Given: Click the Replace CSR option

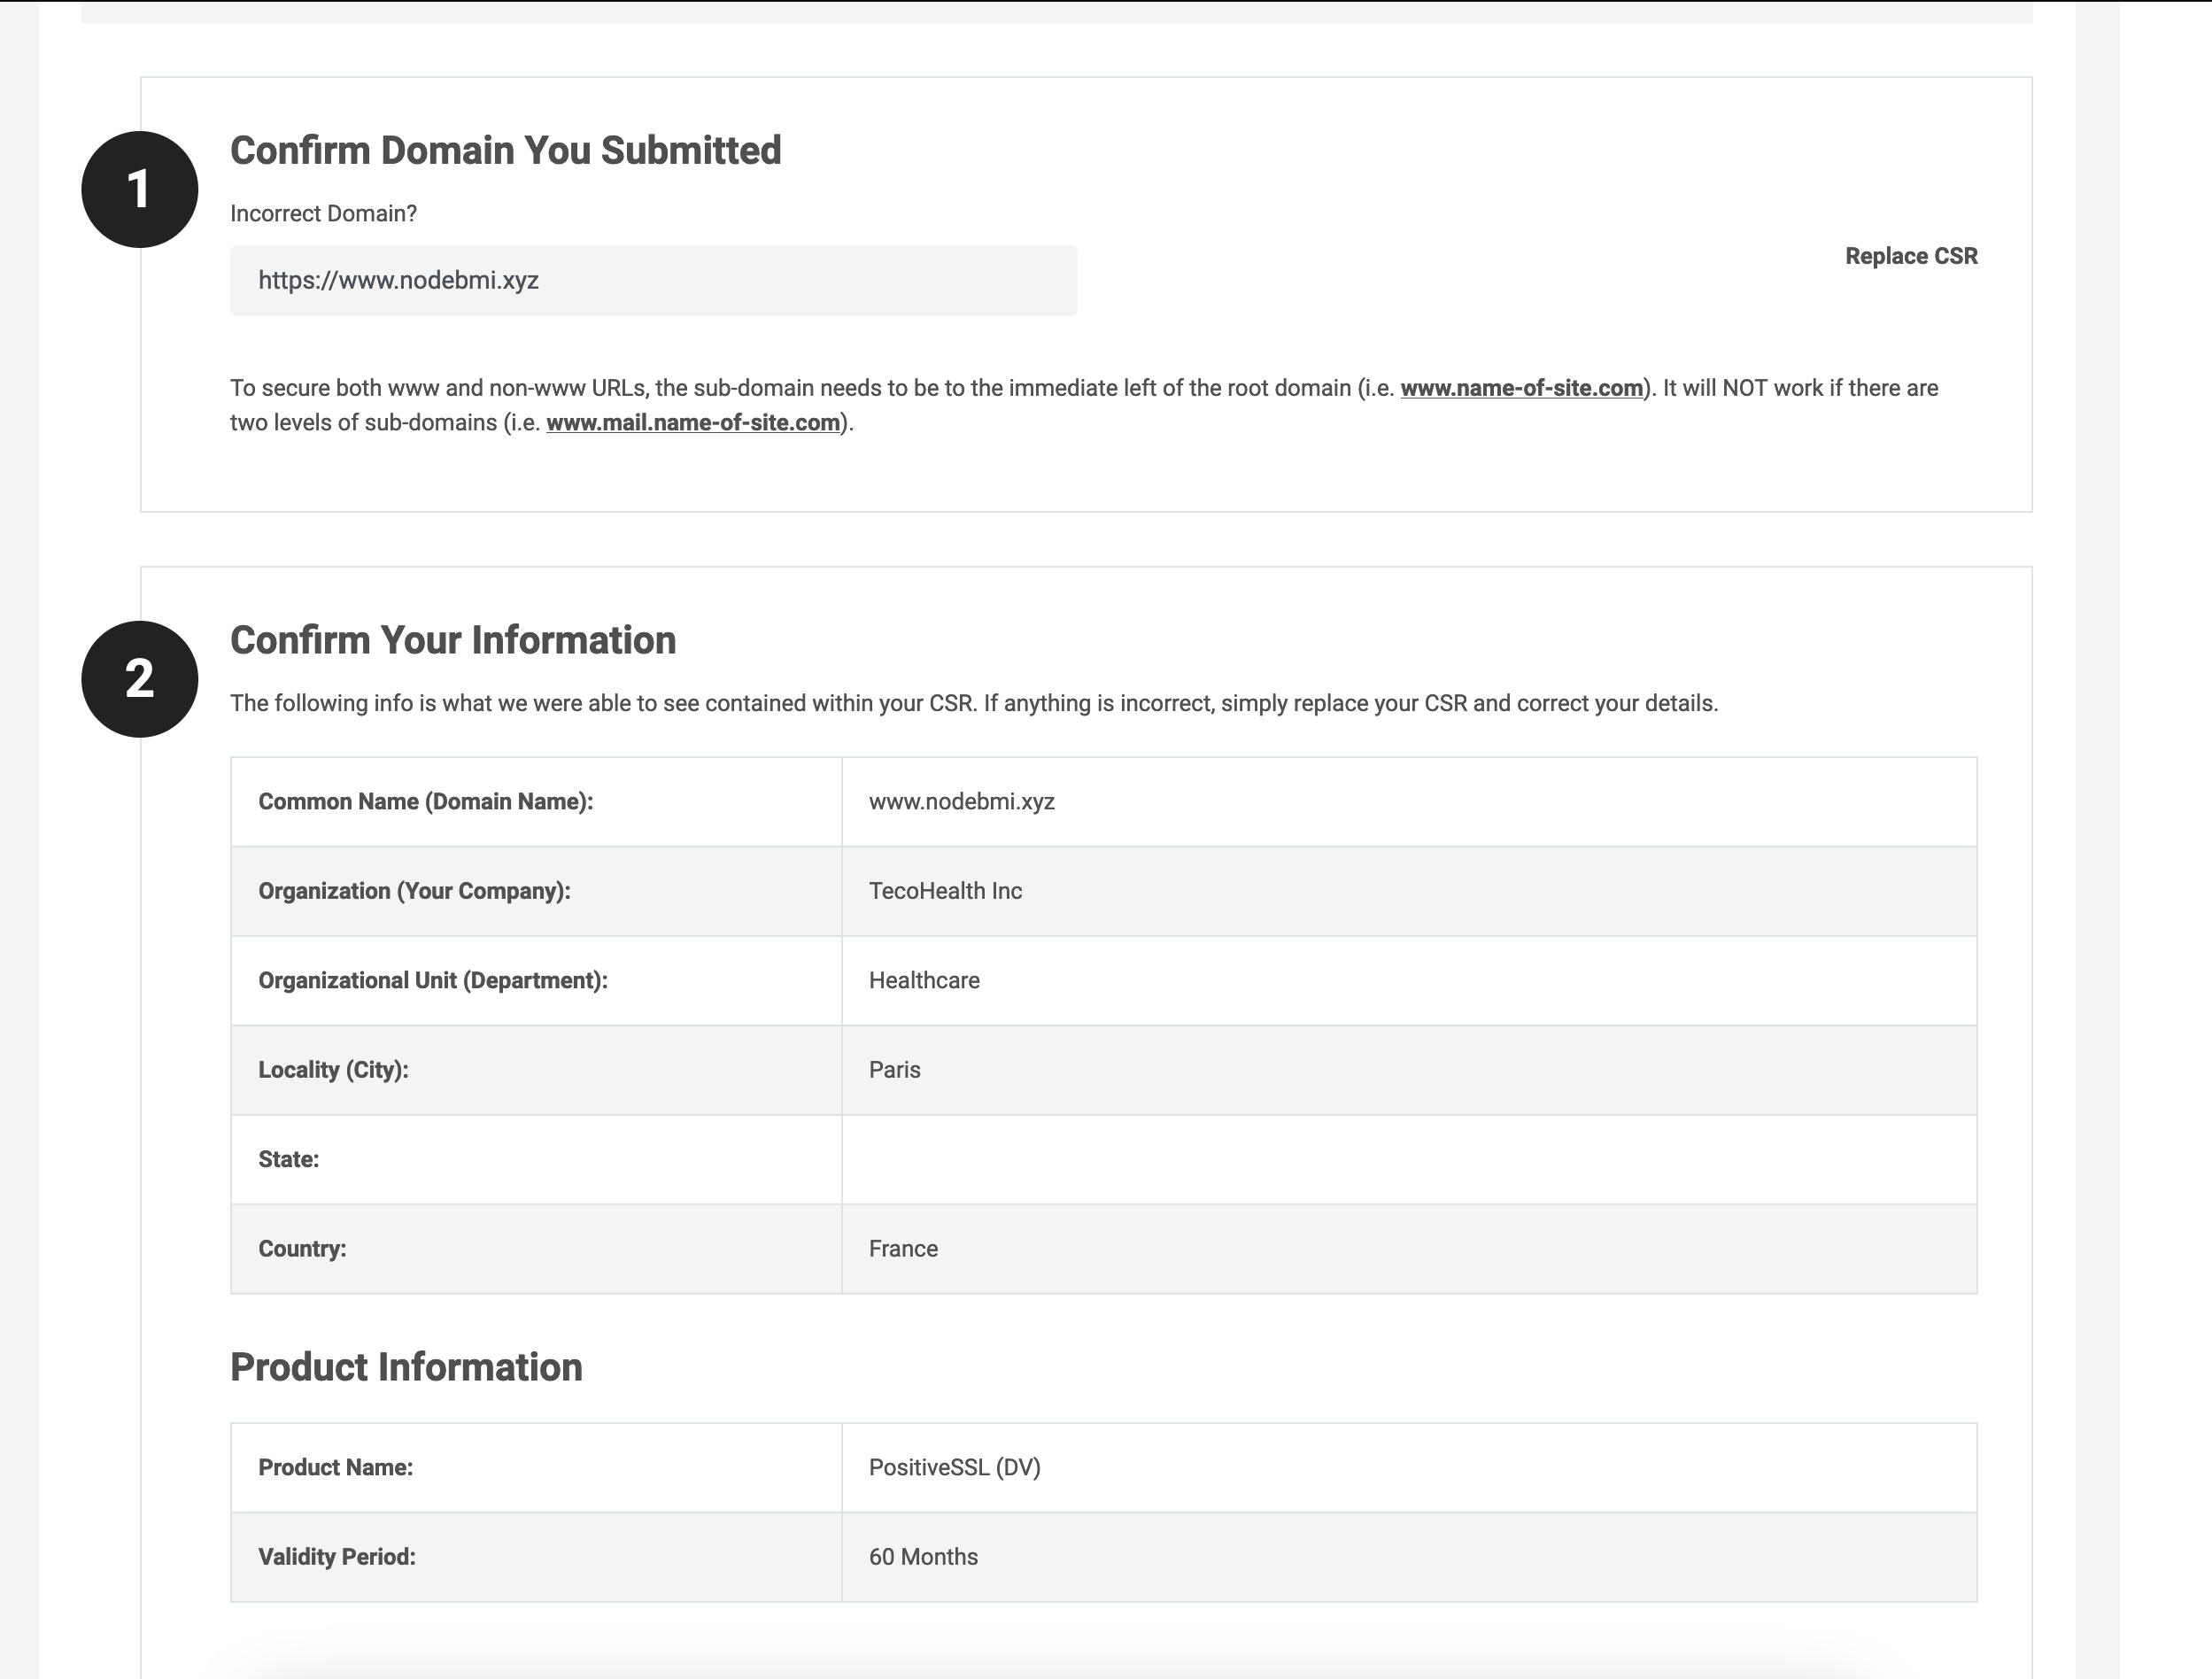Looking at the screenshot, I should coord(1911,255).
